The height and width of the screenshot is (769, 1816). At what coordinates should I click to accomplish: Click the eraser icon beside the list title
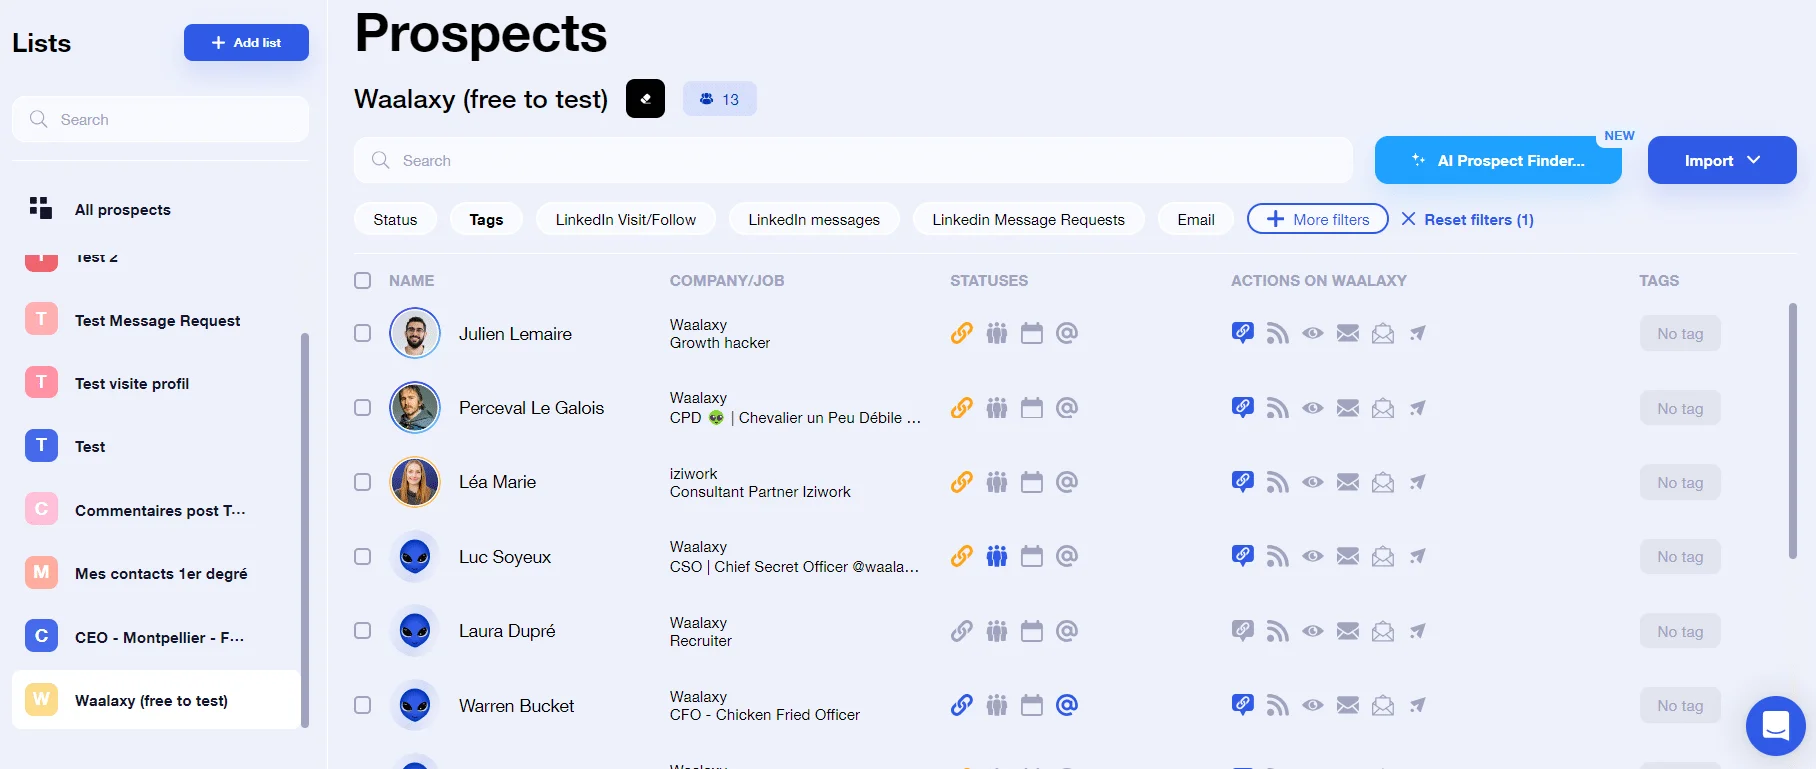click(x=645, y=99)
